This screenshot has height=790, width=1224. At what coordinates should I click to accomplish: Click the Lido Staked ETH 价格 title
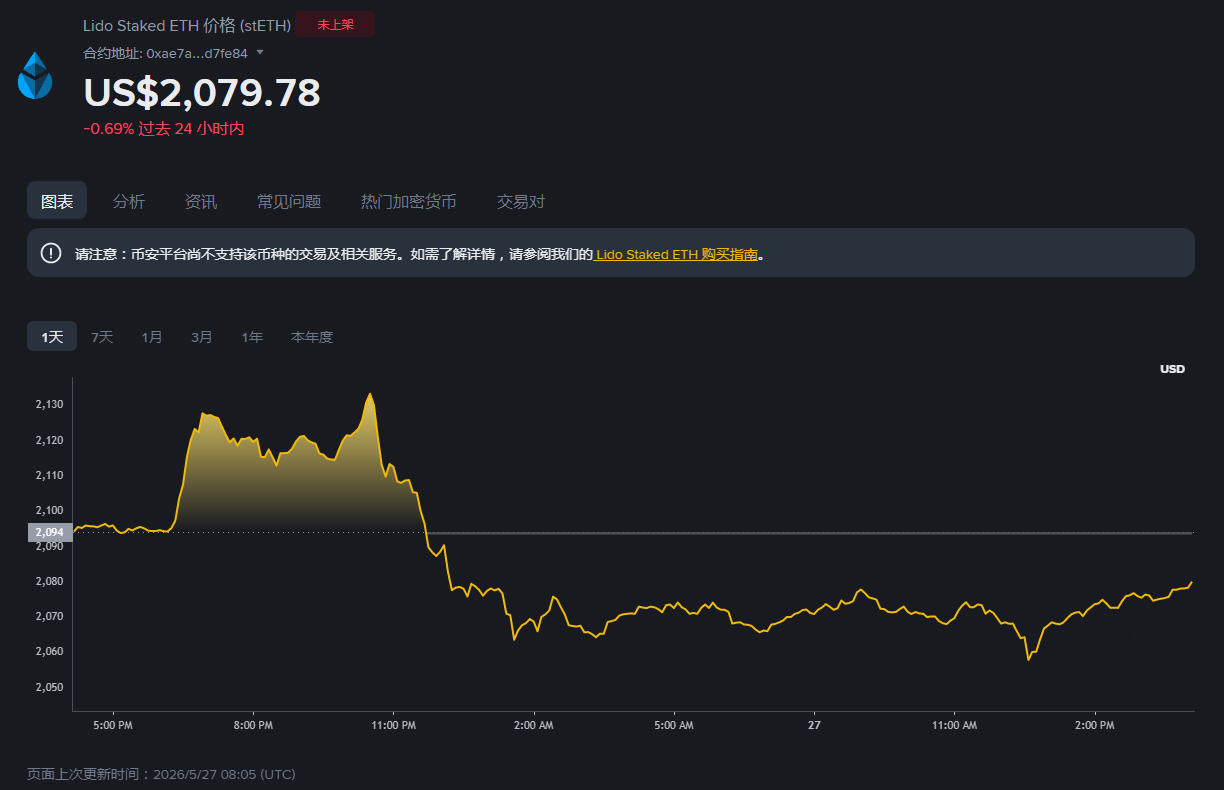[x=187, y=25]
